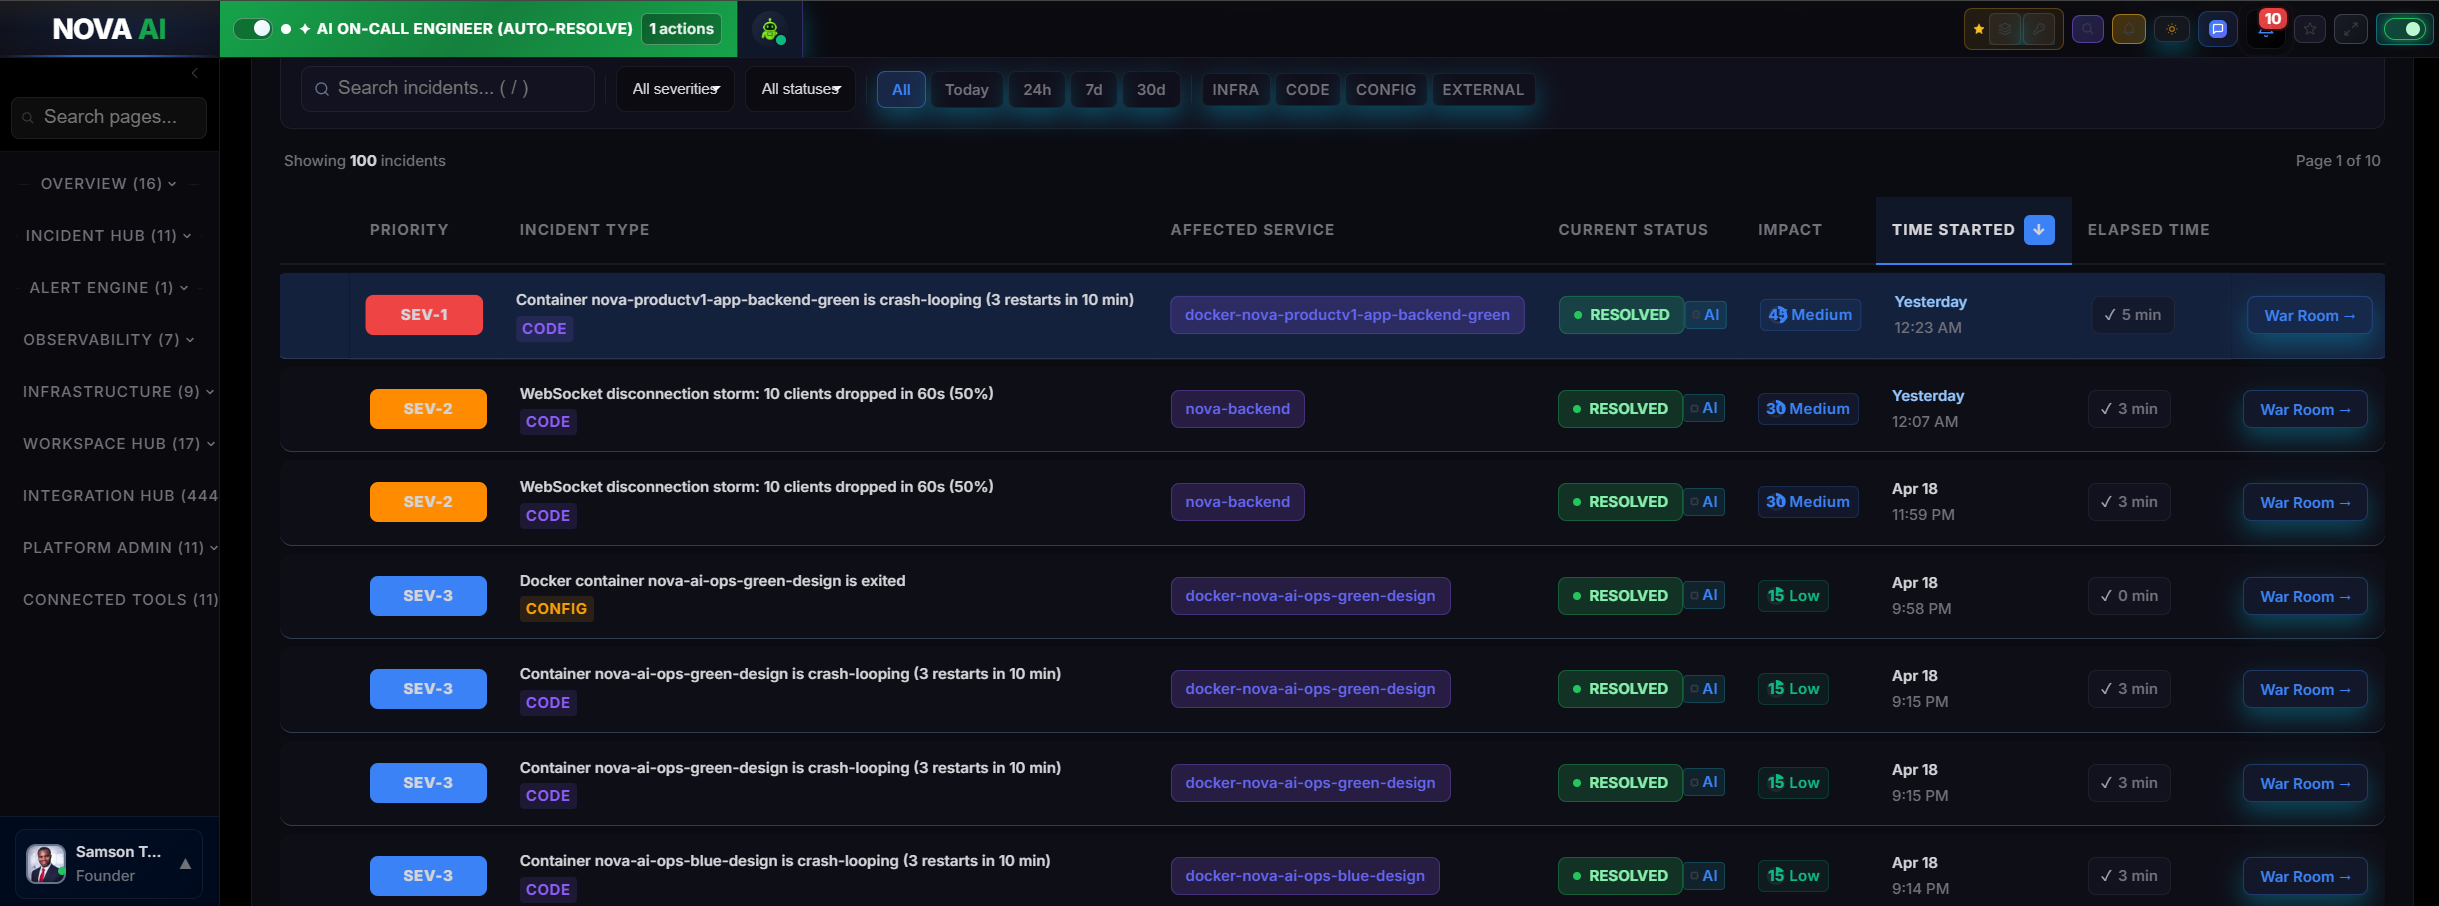Switch to the 7d time filter tab
Image resolution: width=2439 pixels, height=906 pixels.
tap(1093, 89)
